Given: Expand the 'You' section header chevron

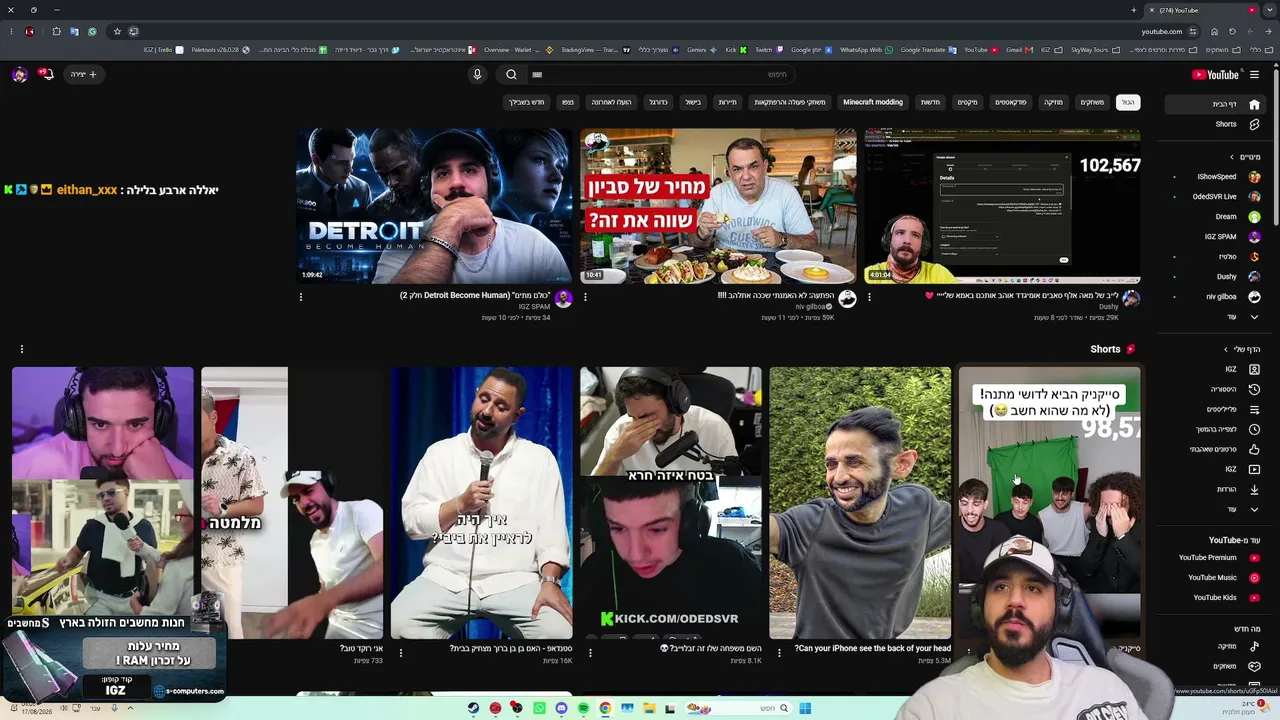Looking at the screenshot, I should 1227,349.
